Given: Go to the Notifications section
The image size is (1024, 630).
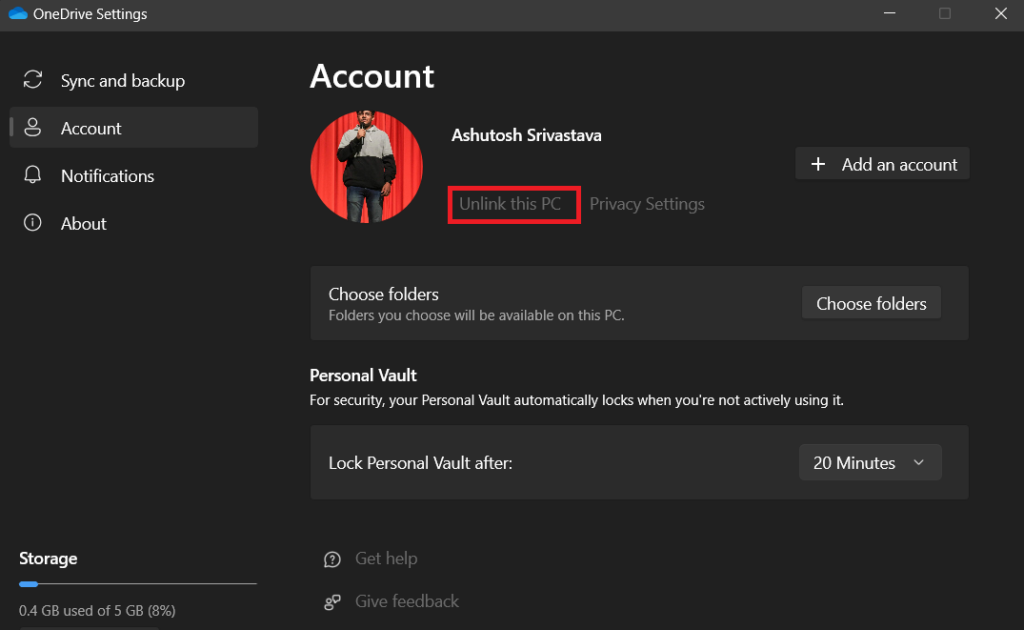Looking at the screenshot, I should [x=107, y=176].
